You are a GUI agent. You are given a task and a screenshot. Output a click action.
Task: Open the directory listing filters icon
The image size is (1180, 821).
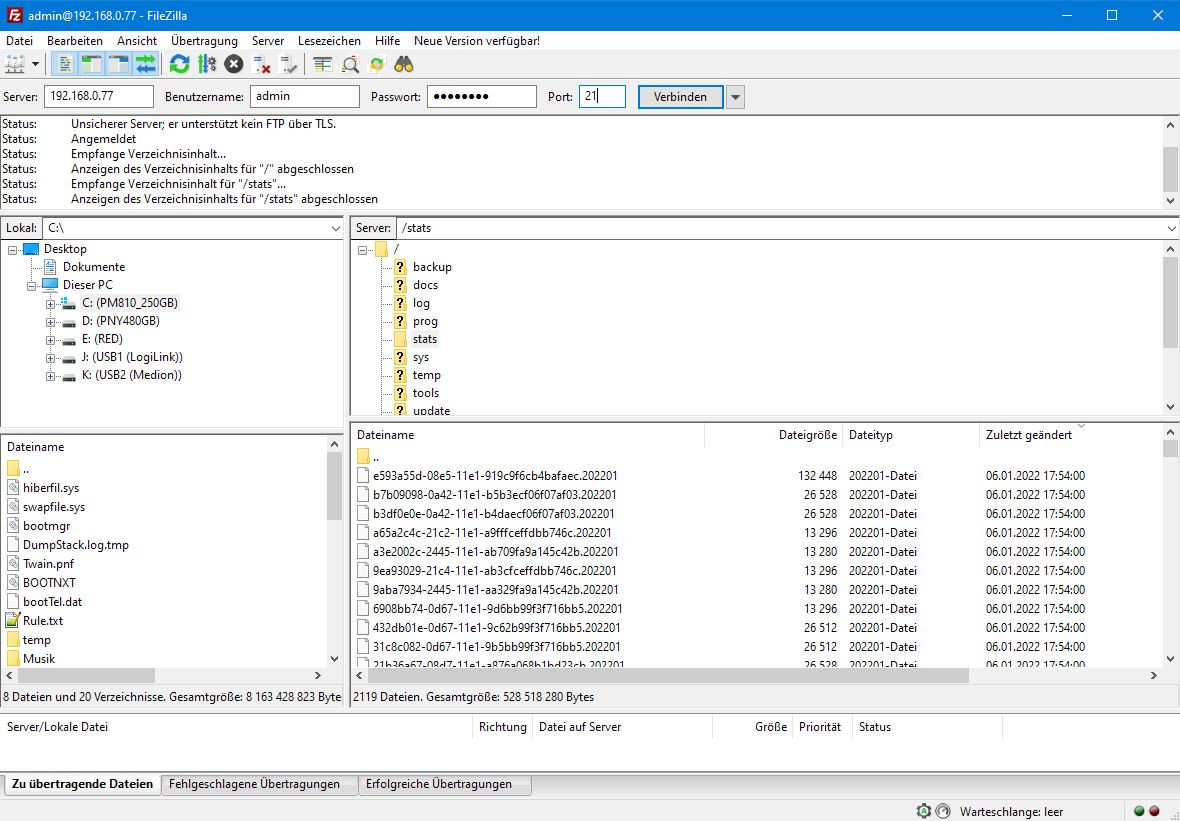coord(322,64)
